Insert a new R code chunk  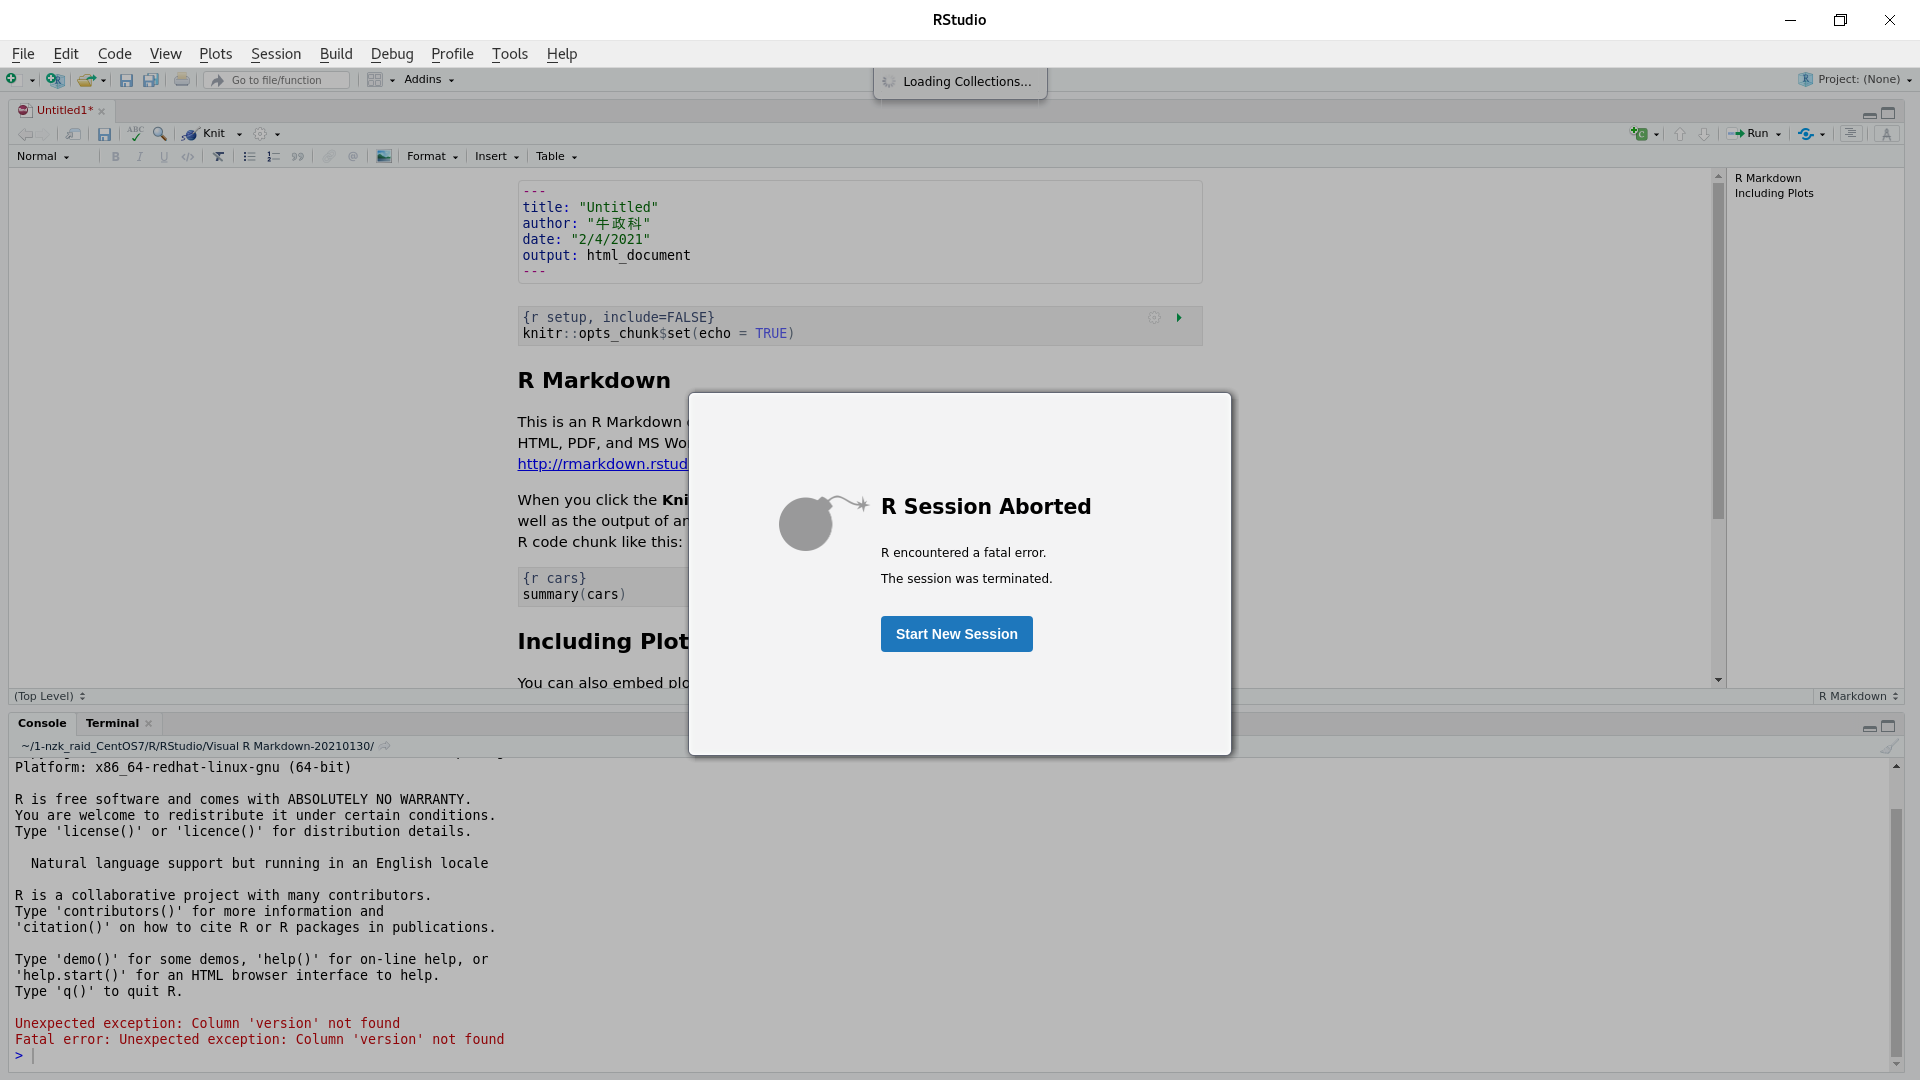tap(1641, 133)
